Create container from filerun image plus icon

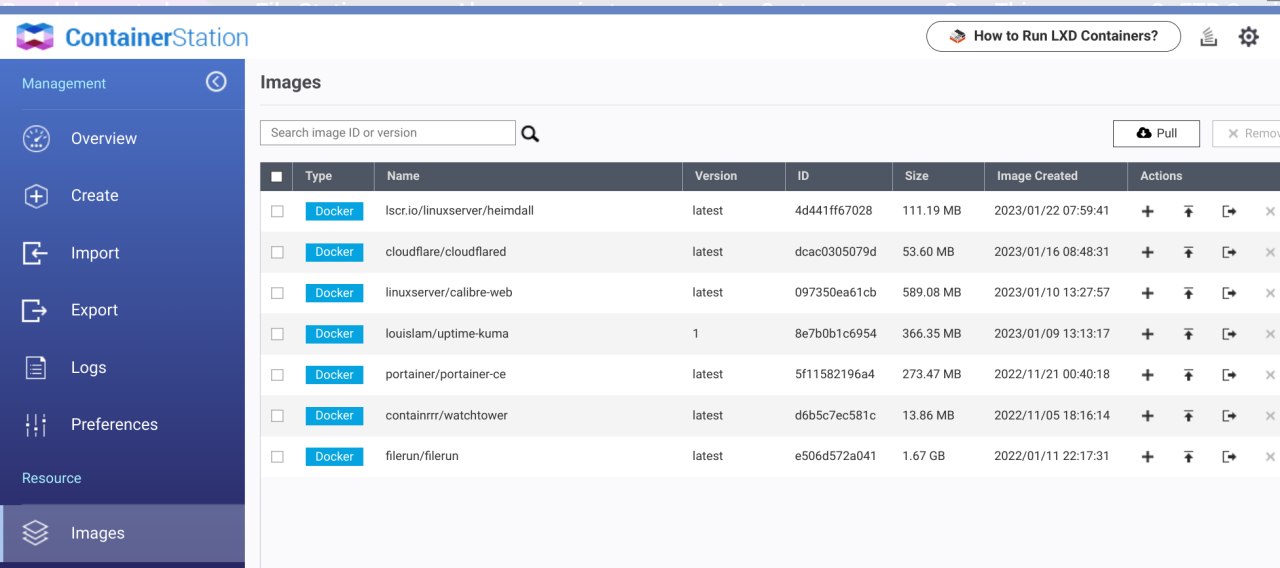1148,457
